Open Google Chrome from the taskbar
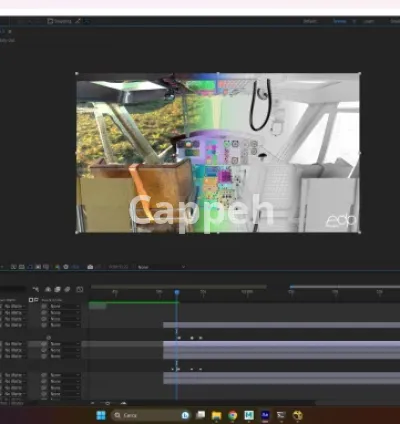400x424 pixels. tap(233, 415)
